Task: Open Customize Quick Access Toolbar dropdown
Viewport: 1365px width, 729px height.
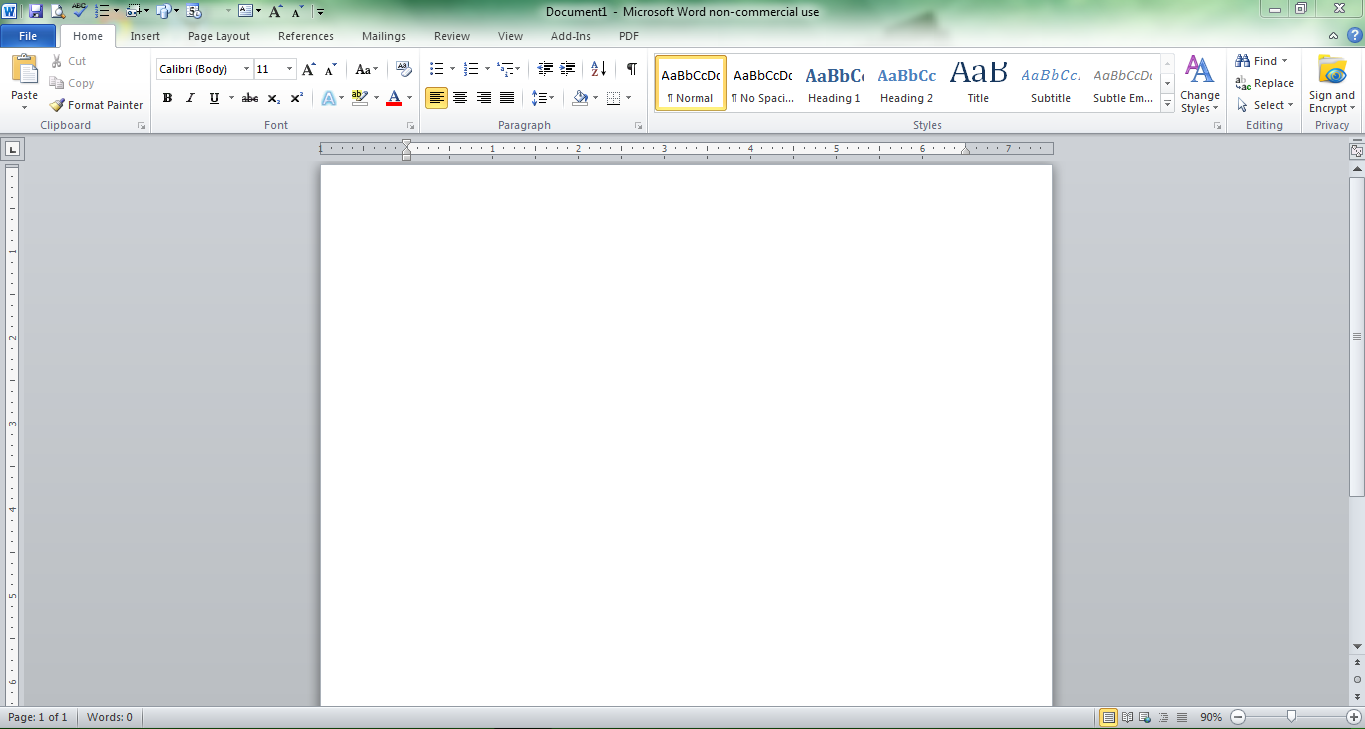Action: [320, 12]
